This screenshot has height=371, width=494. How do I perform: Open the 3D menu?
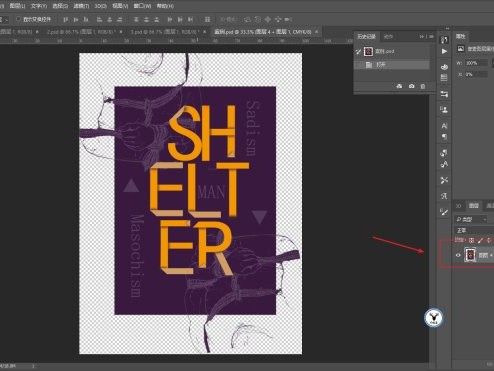(x=100, y=6)
